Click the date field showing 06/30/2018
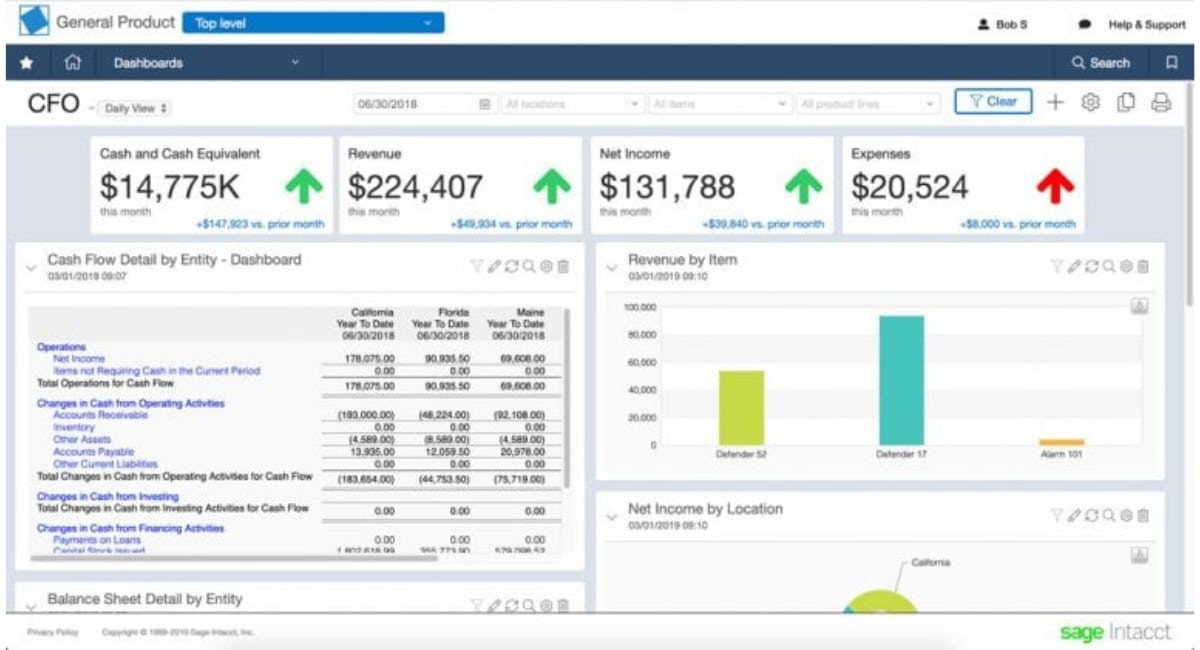 click(420, 104)
